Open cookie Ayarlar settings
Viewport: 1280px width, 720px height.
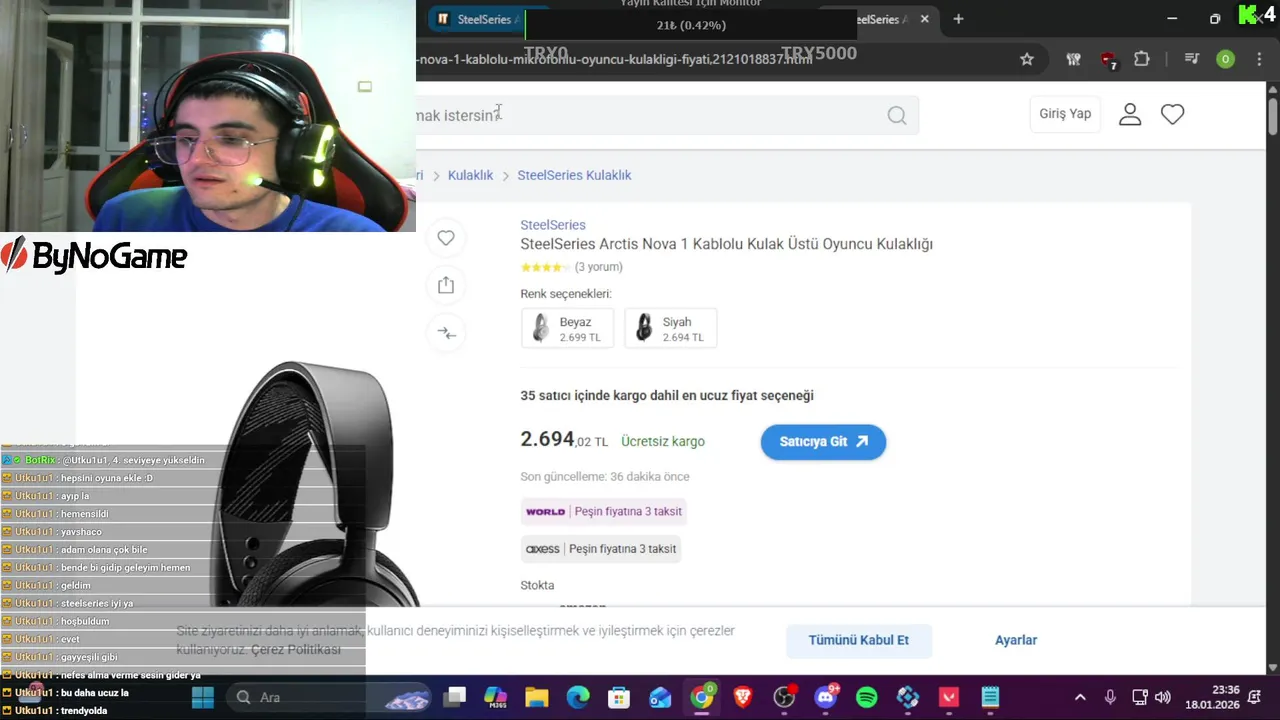coord(1016,640)
